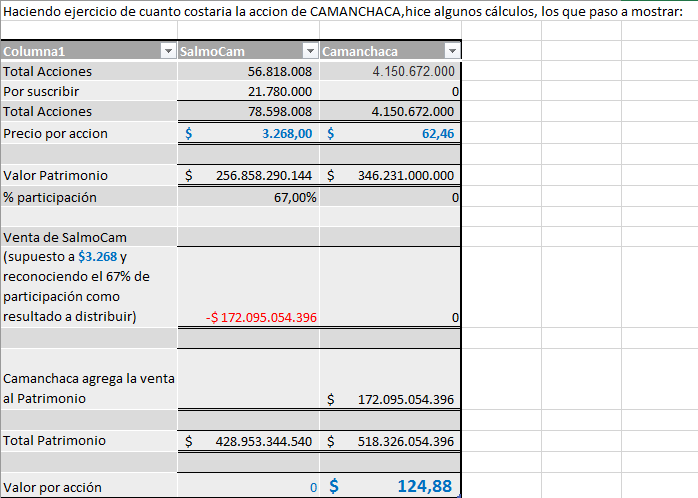
Task: Click the value 346.231.000.000
Action: (x=406, y=176)
